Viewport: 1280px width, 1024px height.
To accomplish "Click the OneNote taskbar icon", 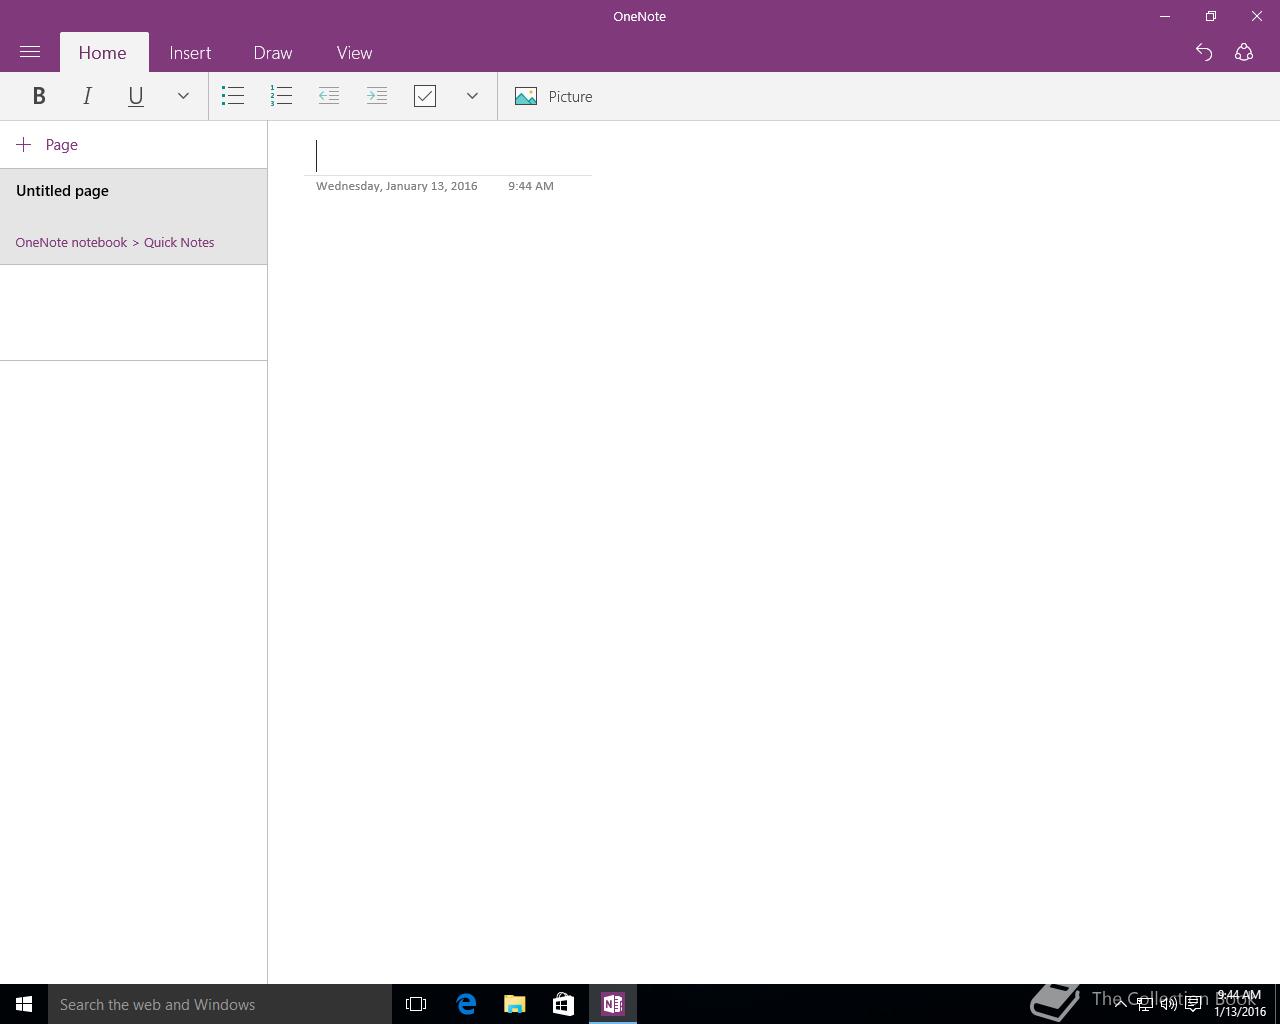I will pos(613,1004).
